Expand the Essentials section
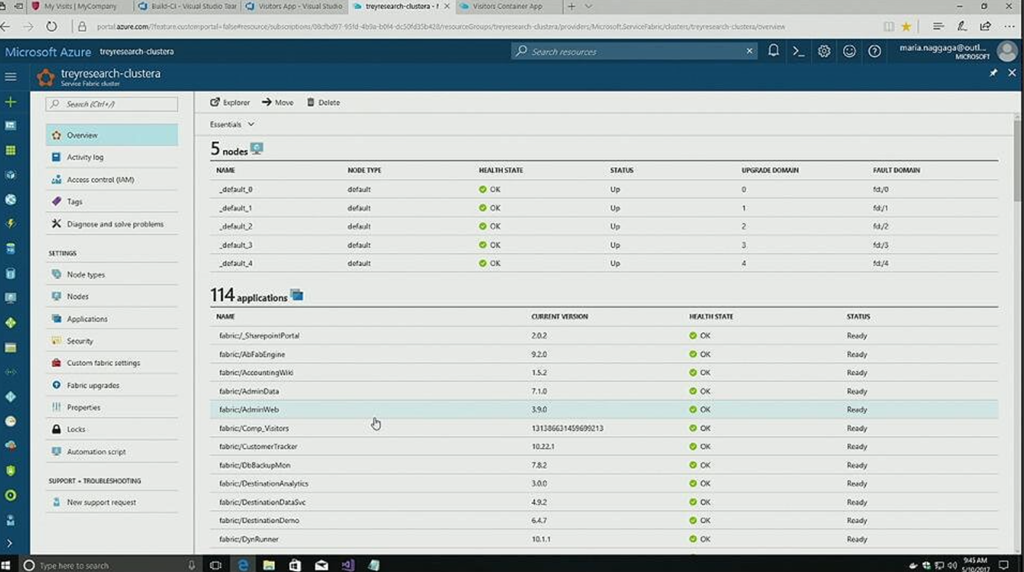Screen dimensions: 1024x572 click(x=232, y=125)
